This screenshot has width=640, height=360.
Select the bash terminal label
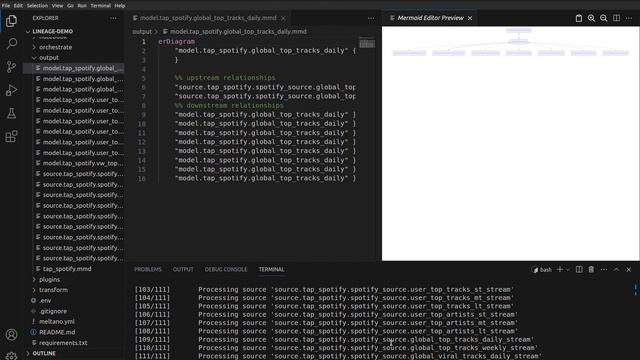tap(542, 269)
